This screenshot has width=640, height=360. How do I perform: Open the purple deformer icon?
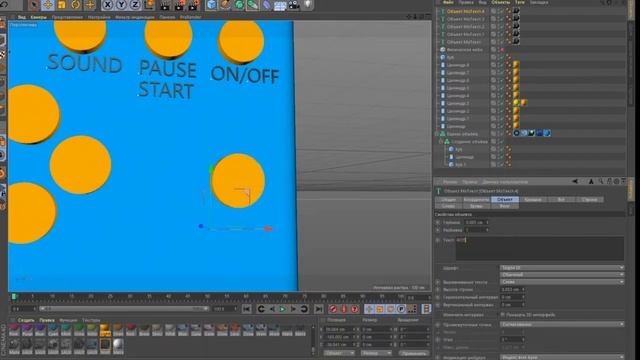267,5
